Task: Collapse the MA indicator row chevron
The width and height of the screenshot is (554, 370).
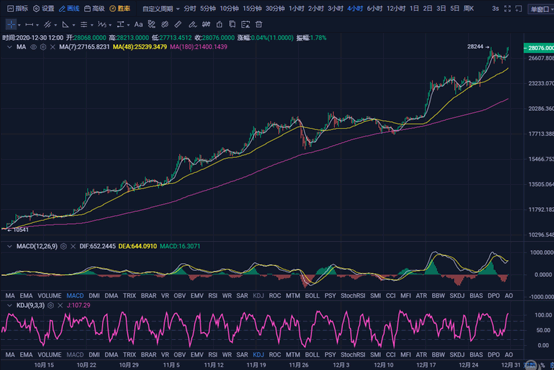Action: (9, 47)
